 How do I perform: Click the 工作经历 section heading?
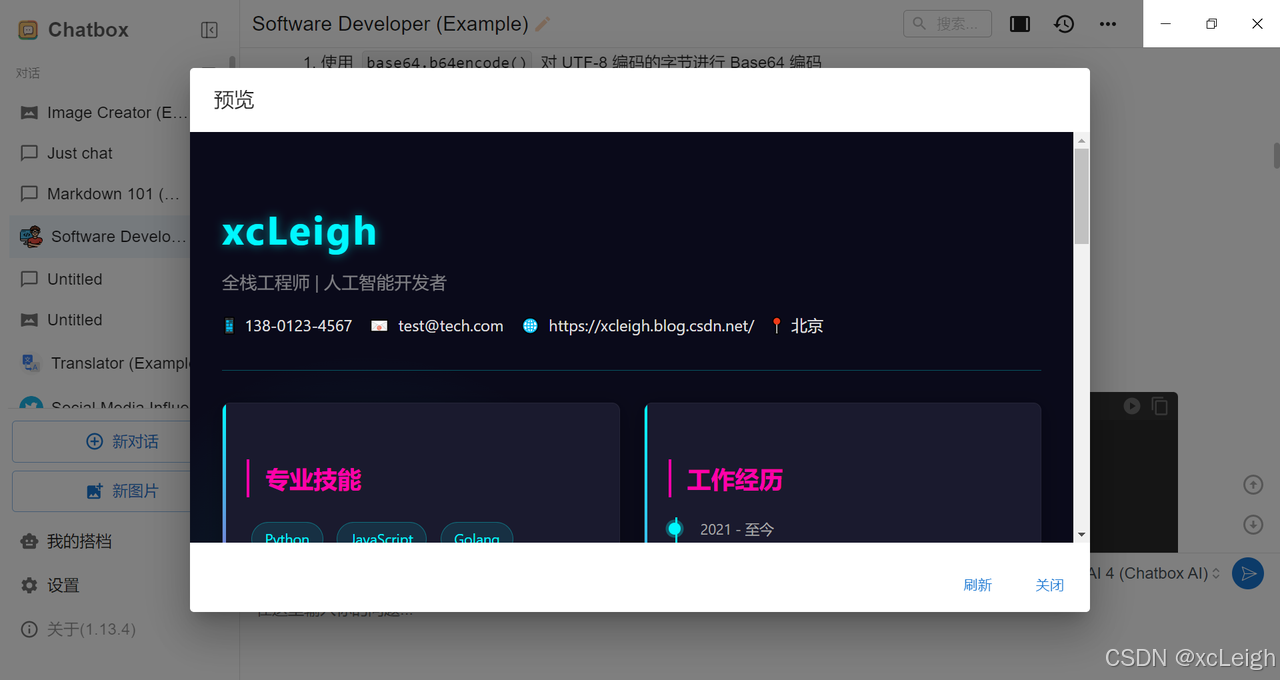(735, 480)
